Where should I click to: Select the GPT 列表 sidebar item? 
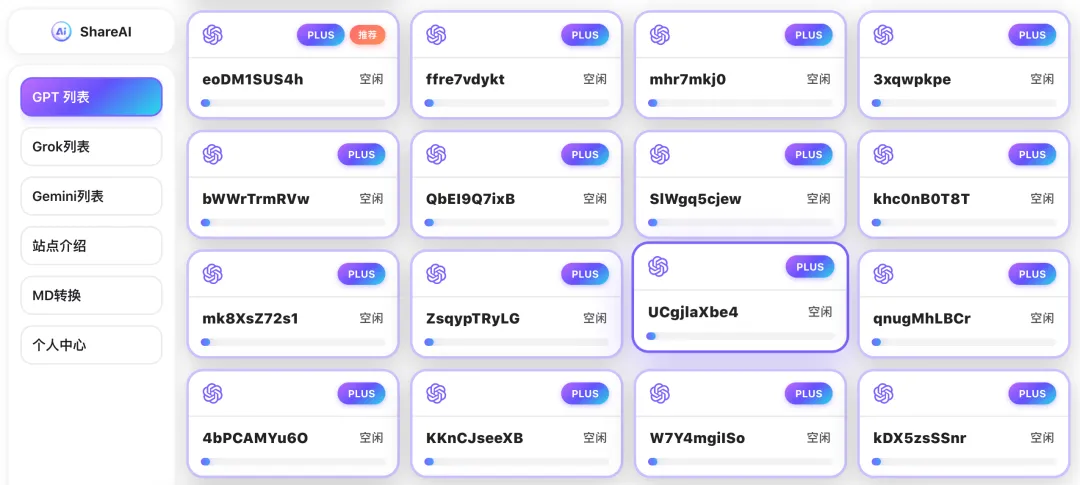[91, 97]
